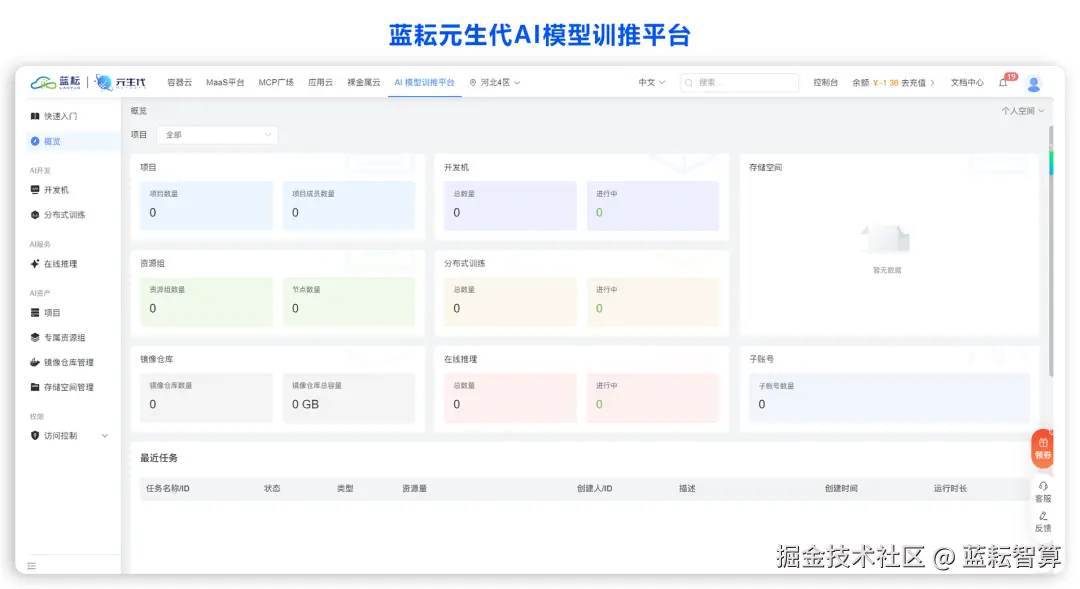This screenshot has height=589, width=1080.
Task: Open the 快速入门 book icon
Action: (34, 116)
